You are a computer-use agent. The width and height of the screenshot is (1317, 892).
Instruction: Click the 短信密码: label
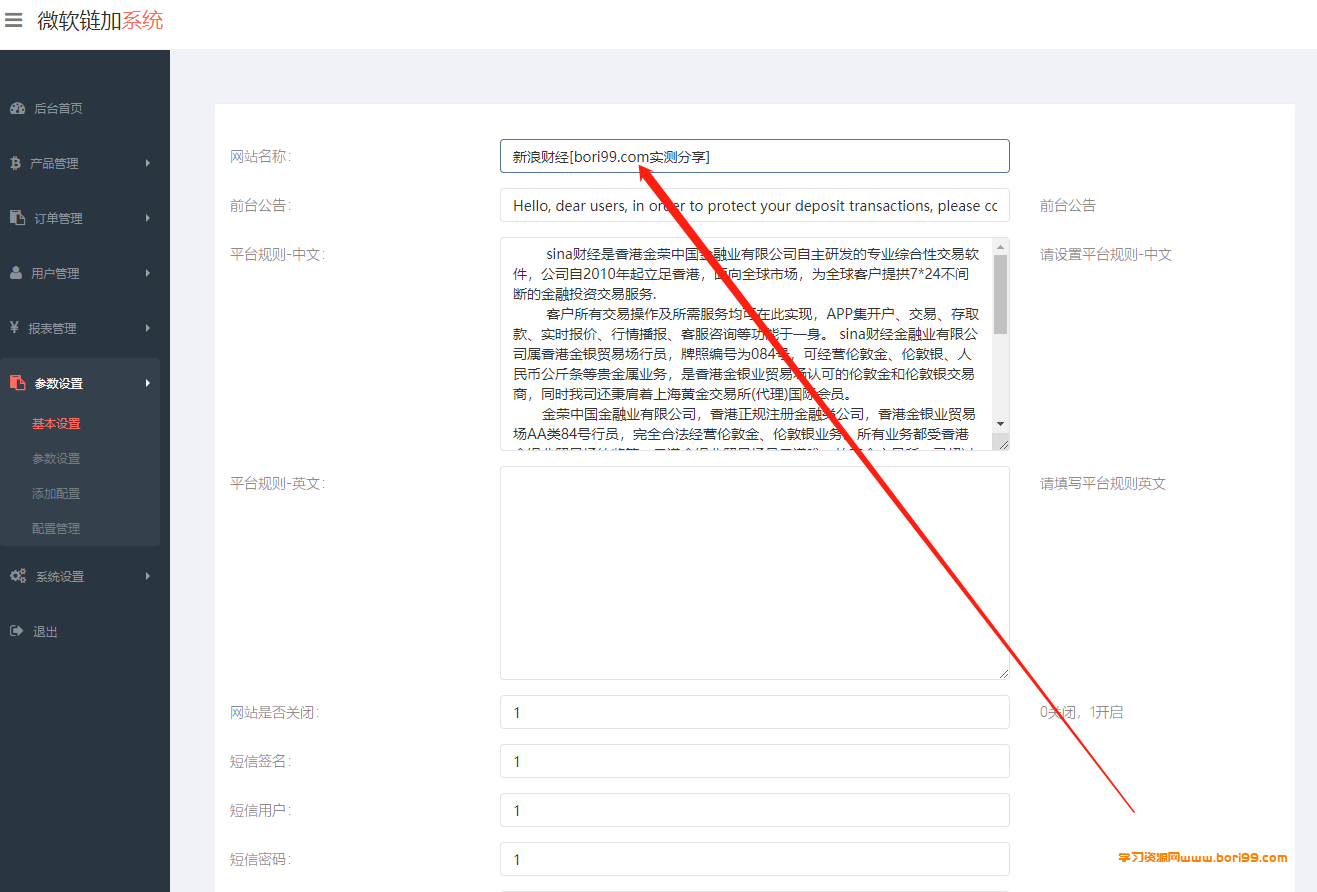[x=260, y=859]
